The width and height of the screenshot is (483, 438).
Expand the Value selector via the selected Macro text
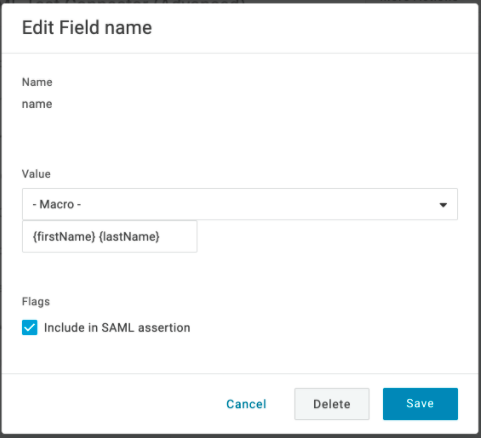57,204
